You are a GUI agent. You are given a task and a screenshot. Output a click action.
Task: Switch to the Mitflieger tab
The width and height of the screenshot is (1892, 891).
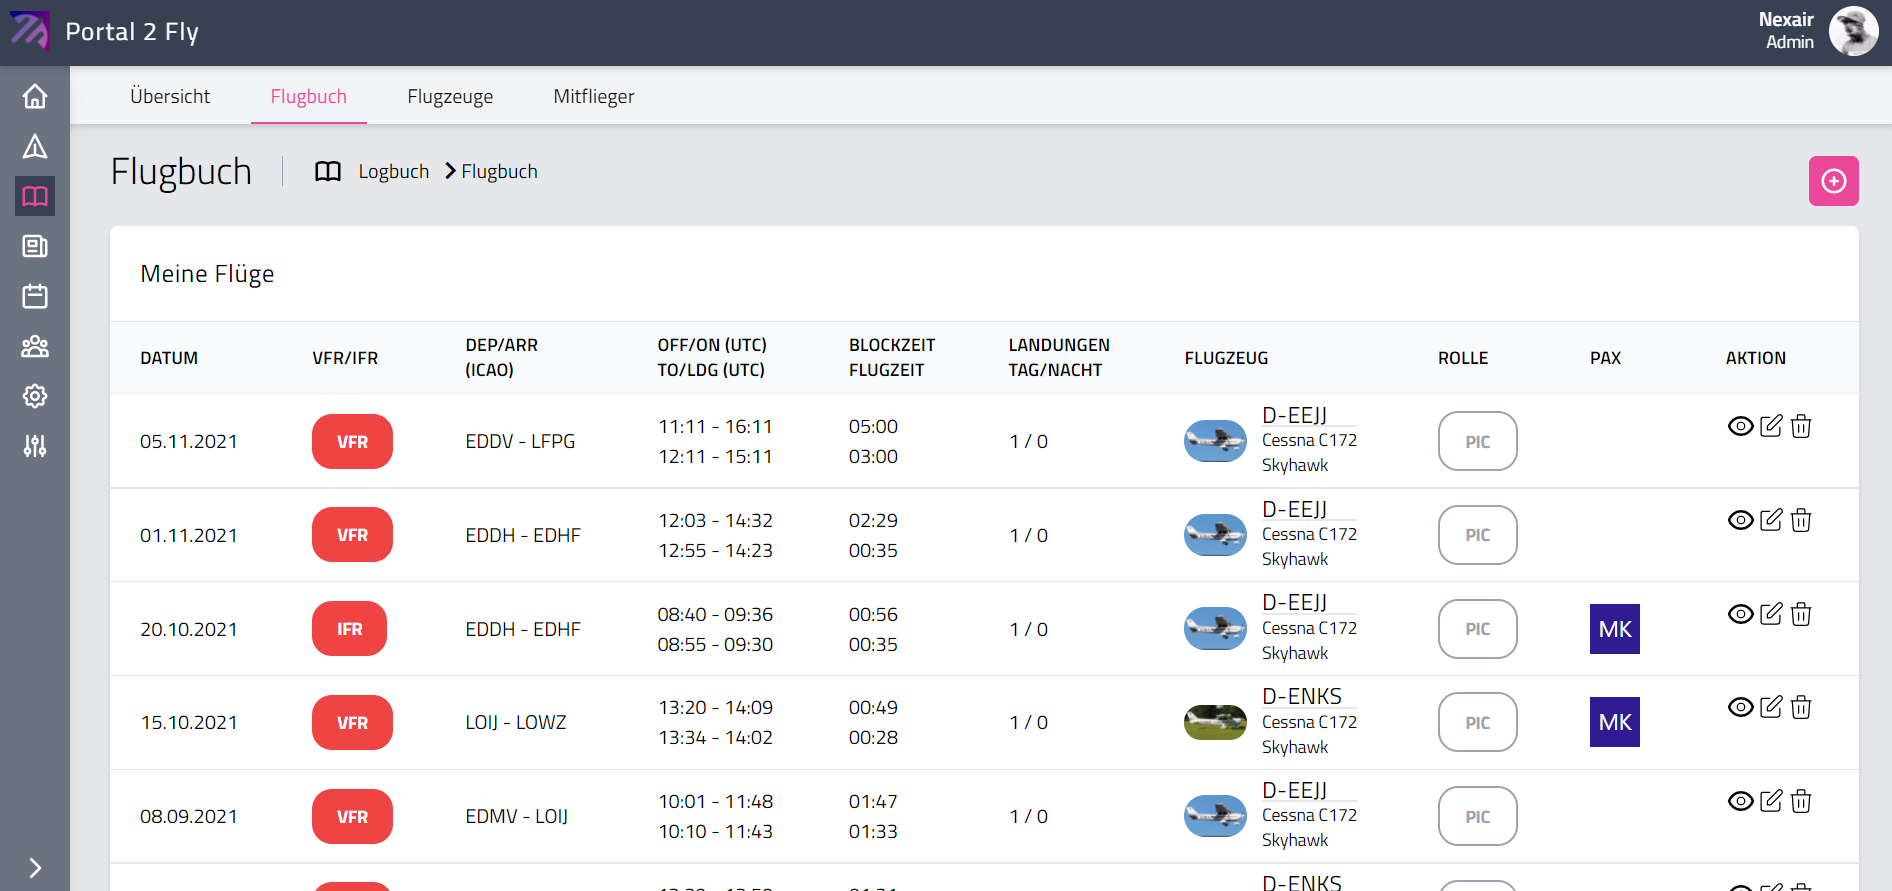[x=593, y=97]
